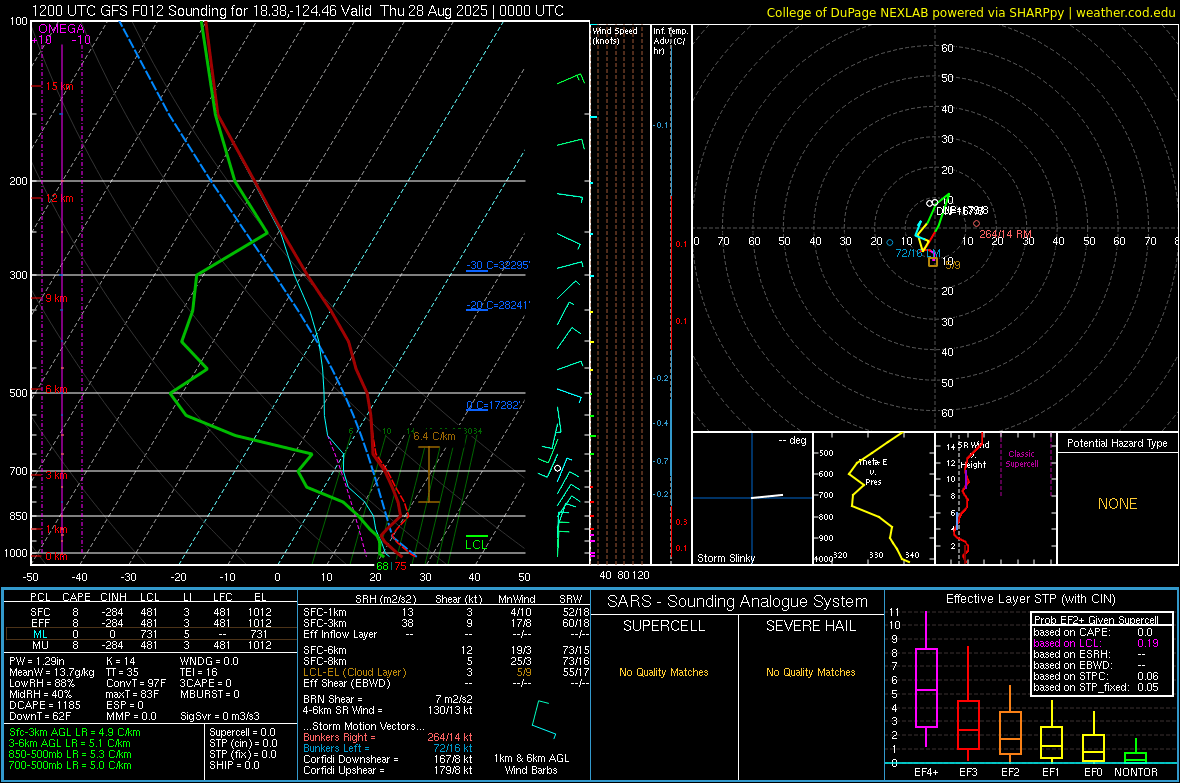Click the '0 C=17282' freezing level label

pos(494,405)
